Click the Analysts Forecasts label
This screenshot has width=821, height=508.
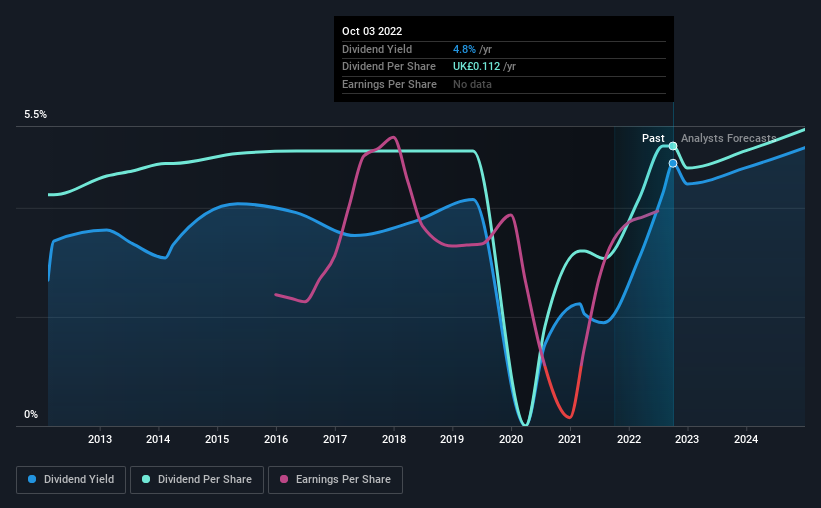[x=728, y=138]
